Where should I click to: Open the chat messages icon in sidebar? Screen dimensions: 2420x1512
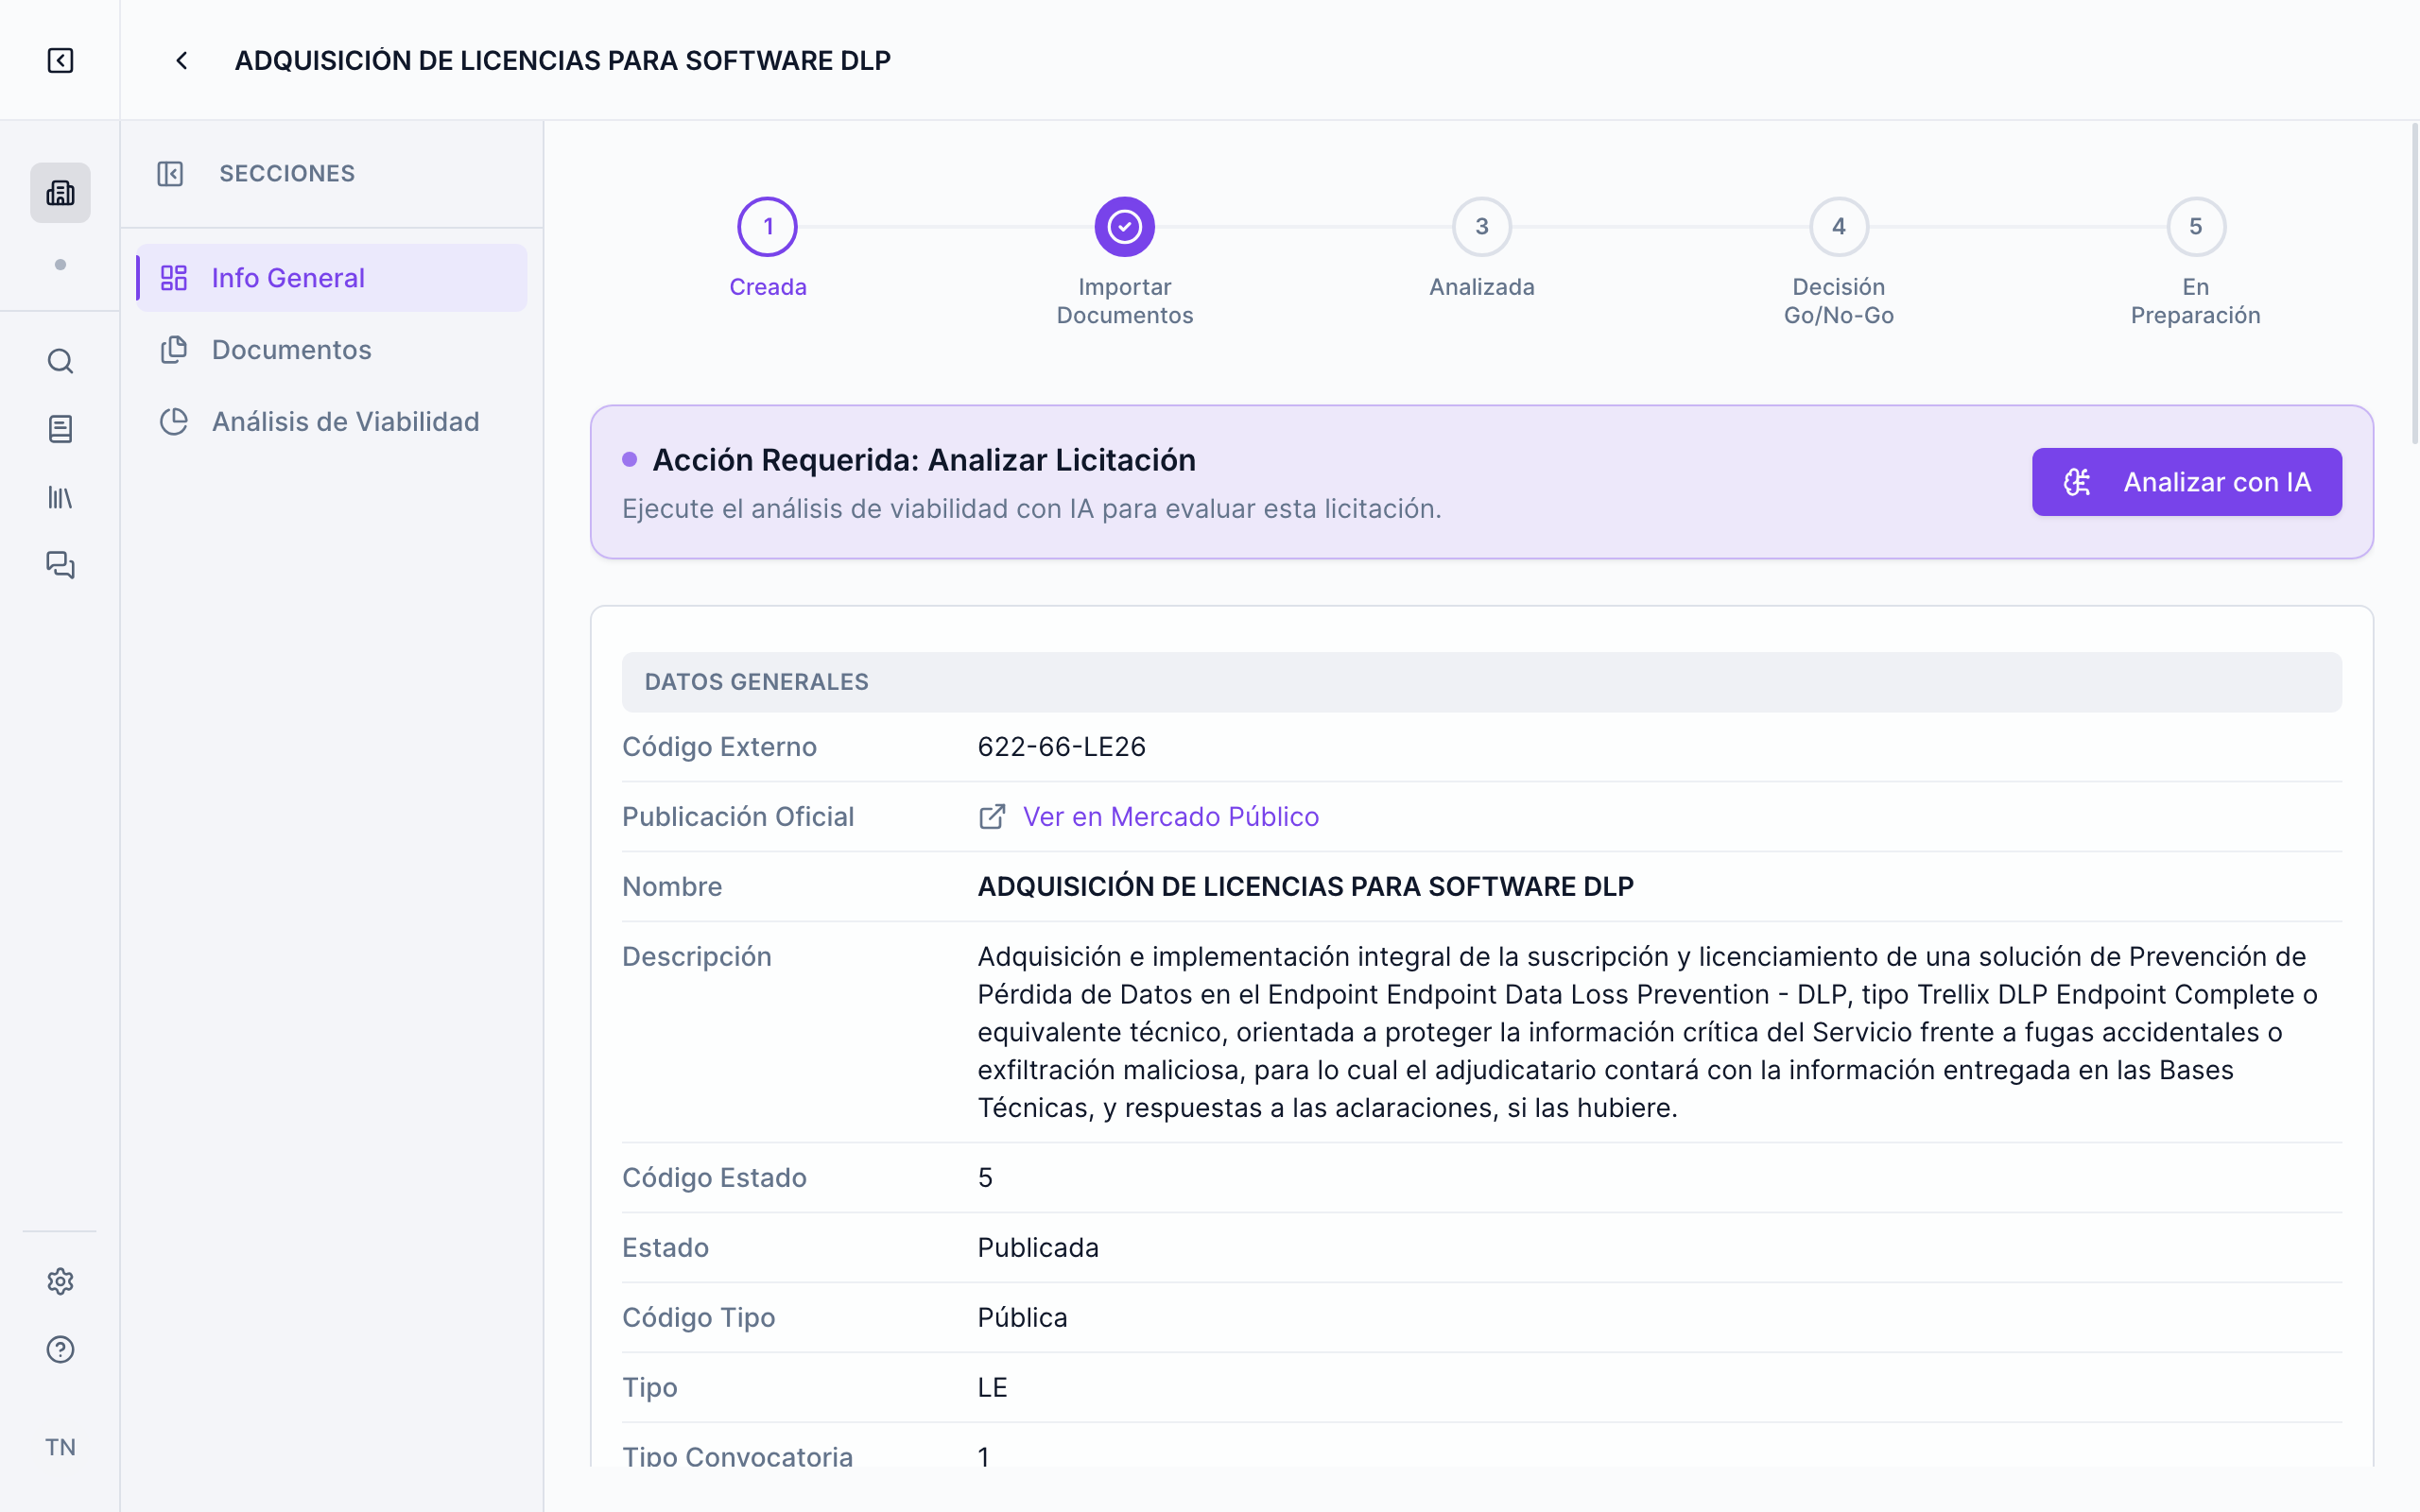60,565
